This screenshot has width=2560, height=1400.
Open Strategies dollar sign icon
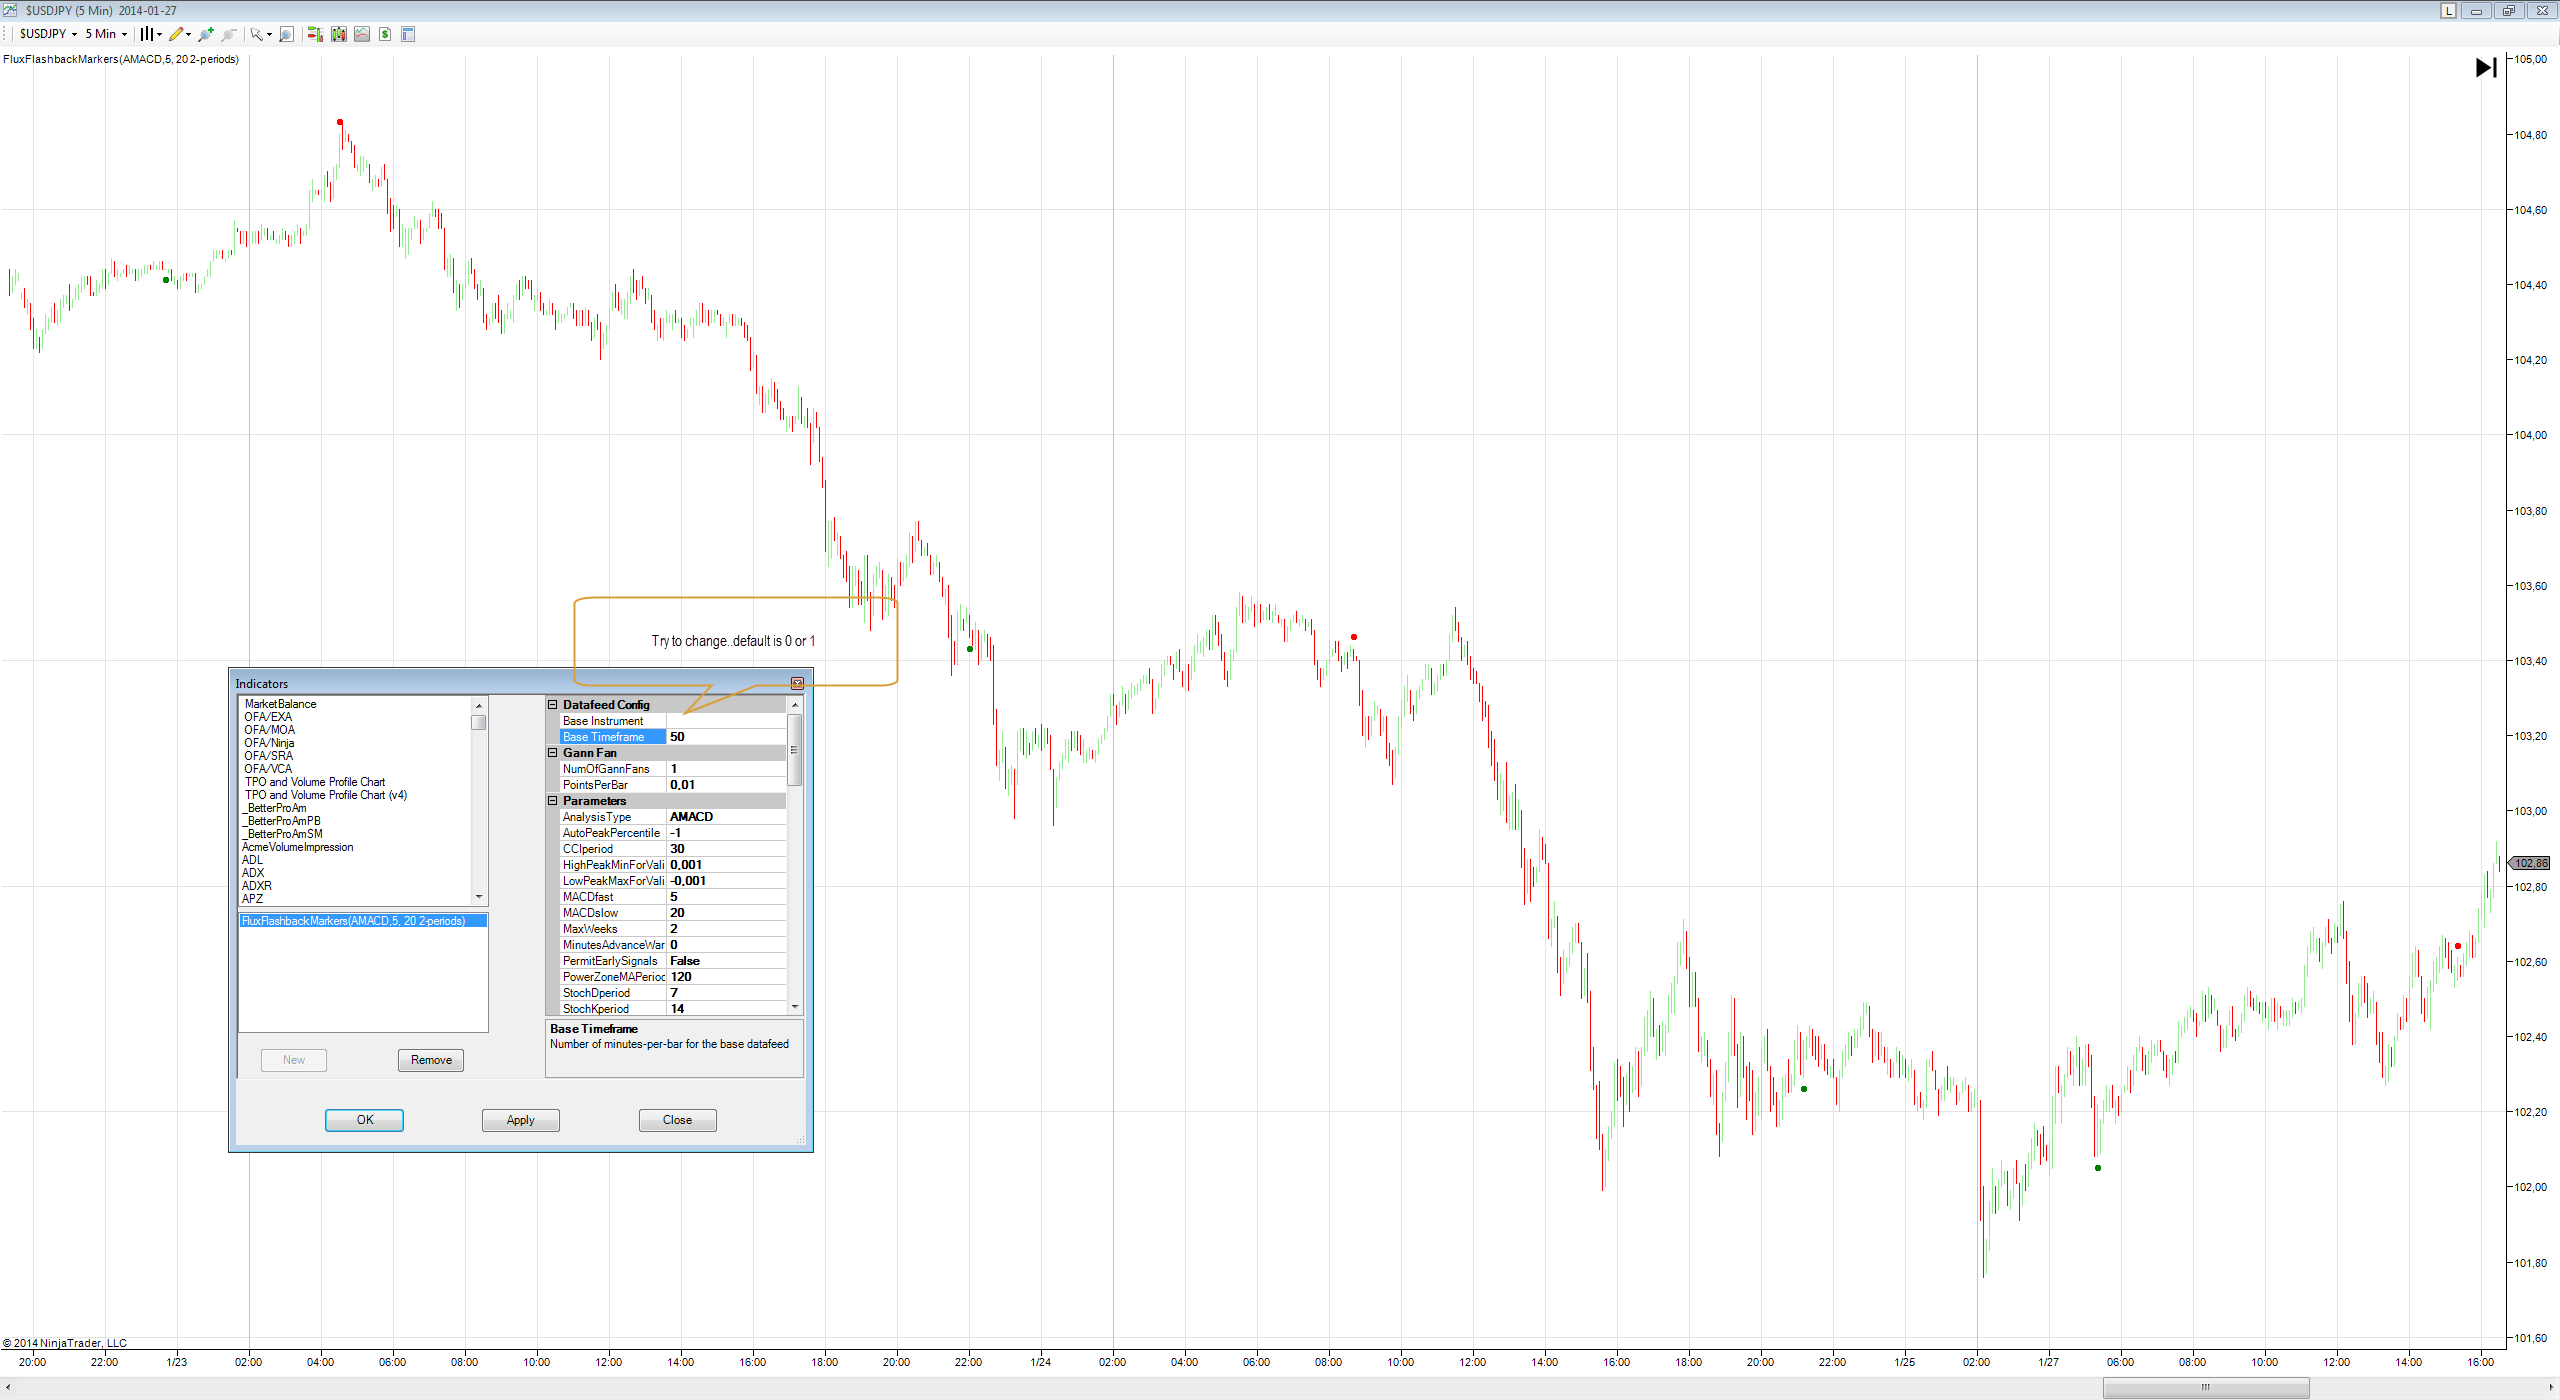coord(385,34)
